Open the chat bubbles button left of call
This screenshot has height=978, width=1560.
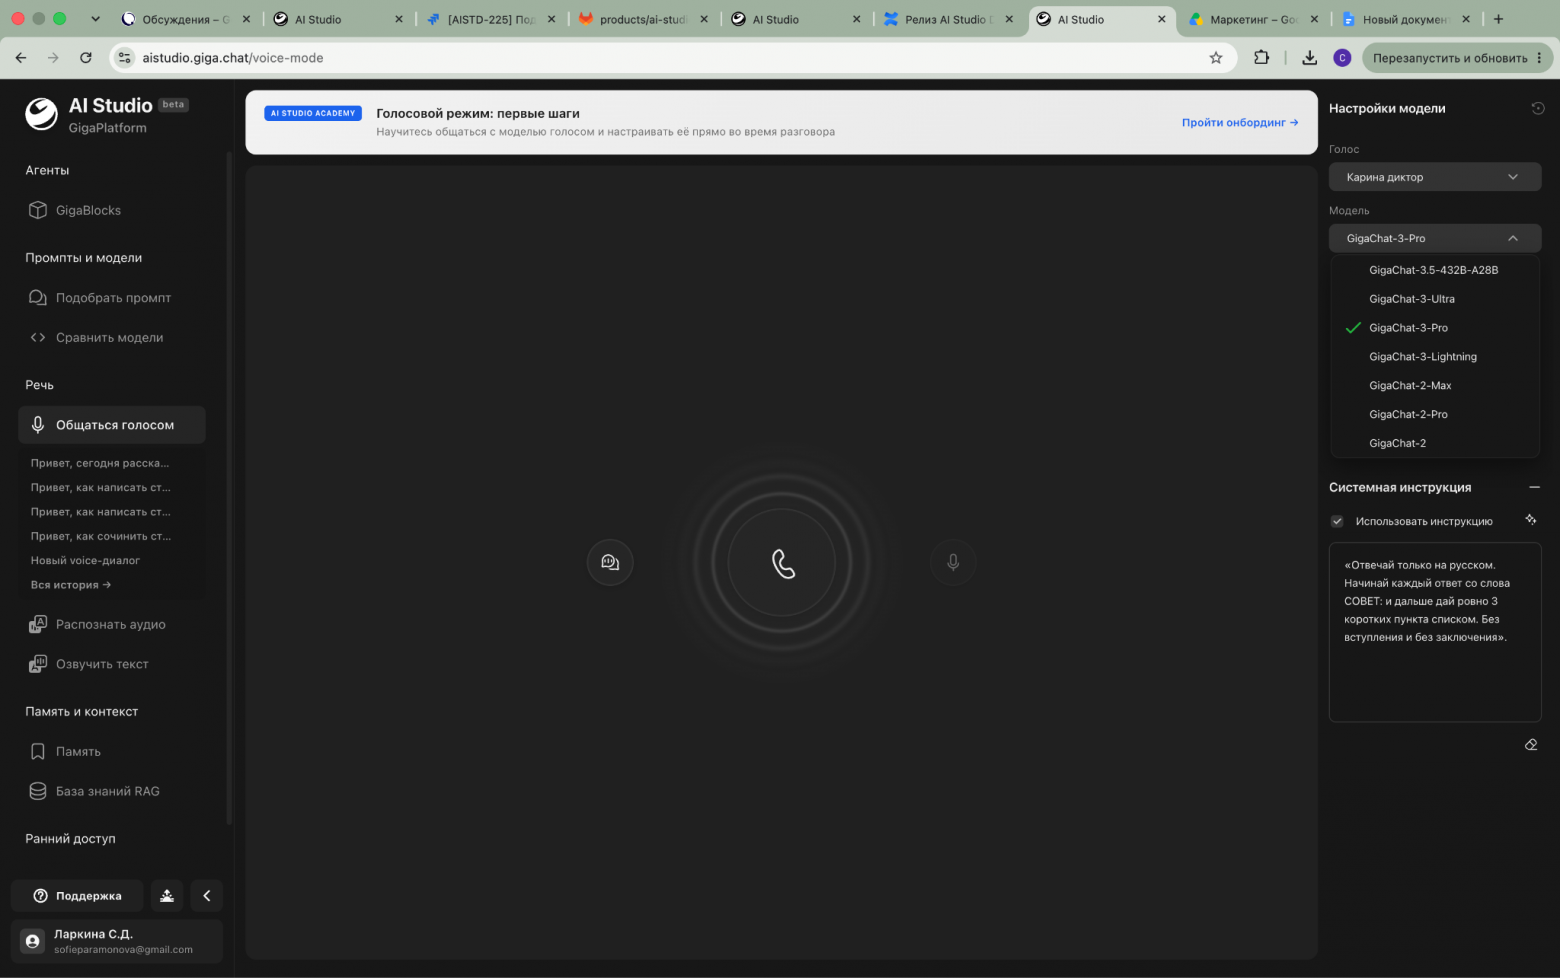pyautogui.click(x=610, y=562)
